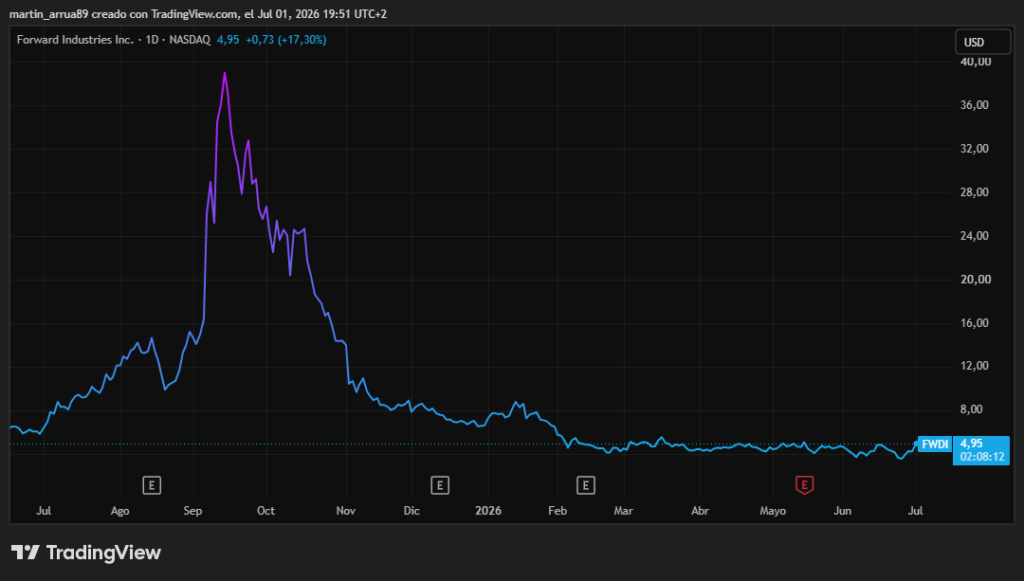This screenshot has width=1024, height=581.
Task: Click the 16,00 price axis label
Action: [x=974, y=323]
